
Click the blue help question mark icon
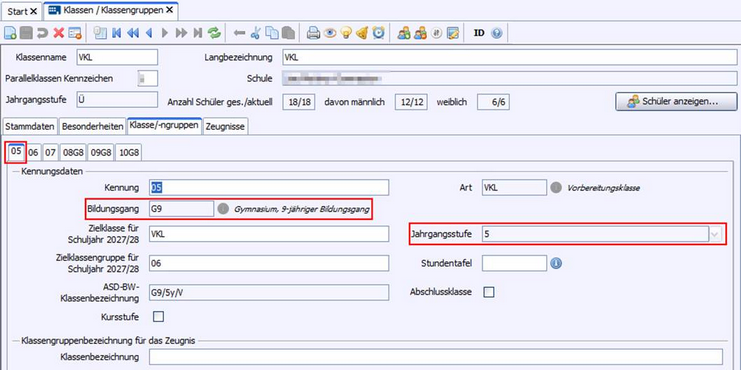click(496, 33)
